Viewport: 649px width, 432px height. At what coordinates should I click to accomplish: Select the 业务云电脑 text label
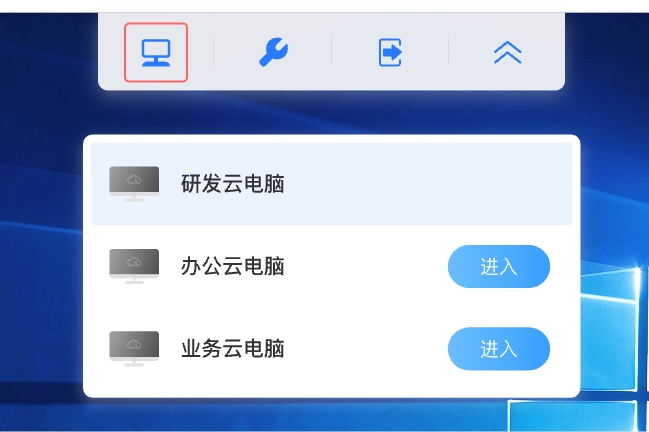click(233, 348)
